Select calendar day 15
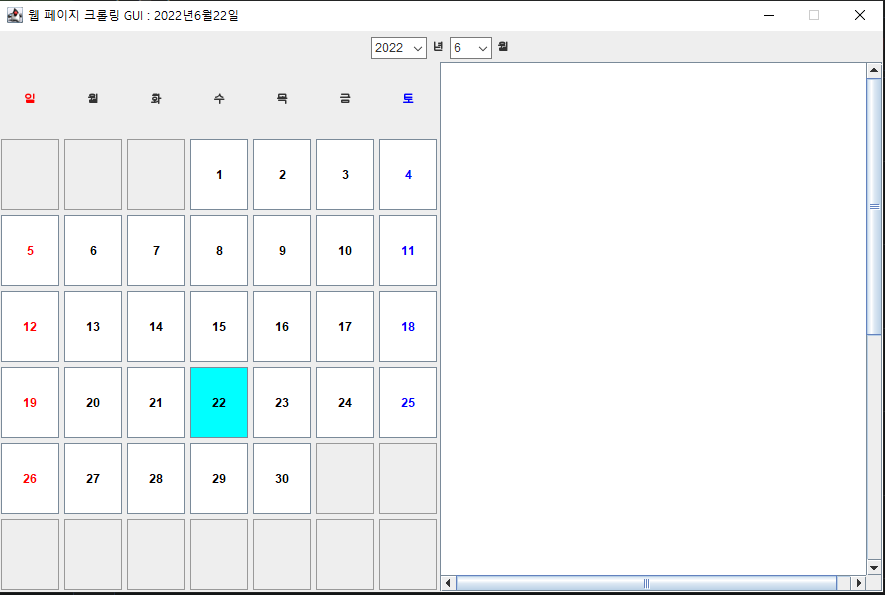 (x=219, y=326)
